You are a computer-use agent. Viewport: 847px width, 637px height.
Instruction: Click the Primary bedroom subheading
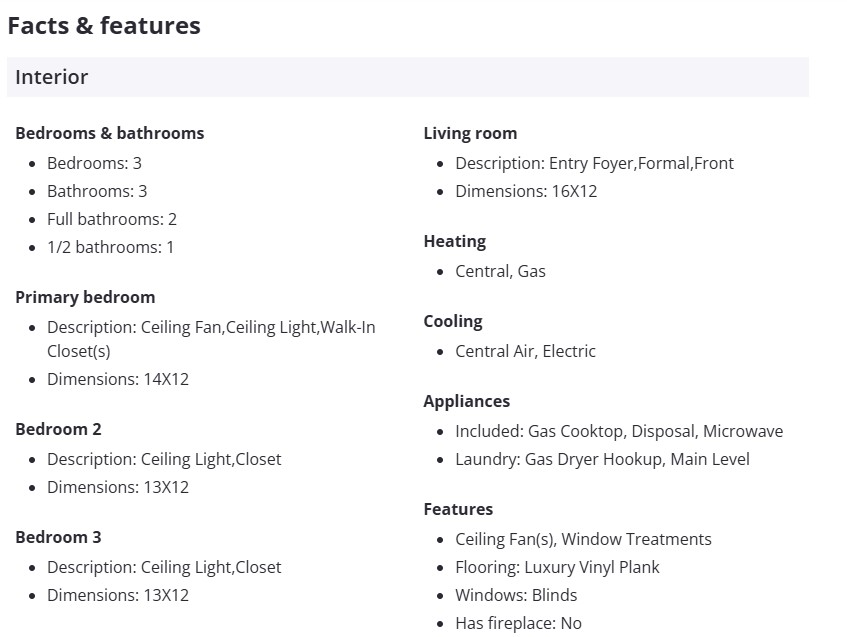click(x=85, y=297)
